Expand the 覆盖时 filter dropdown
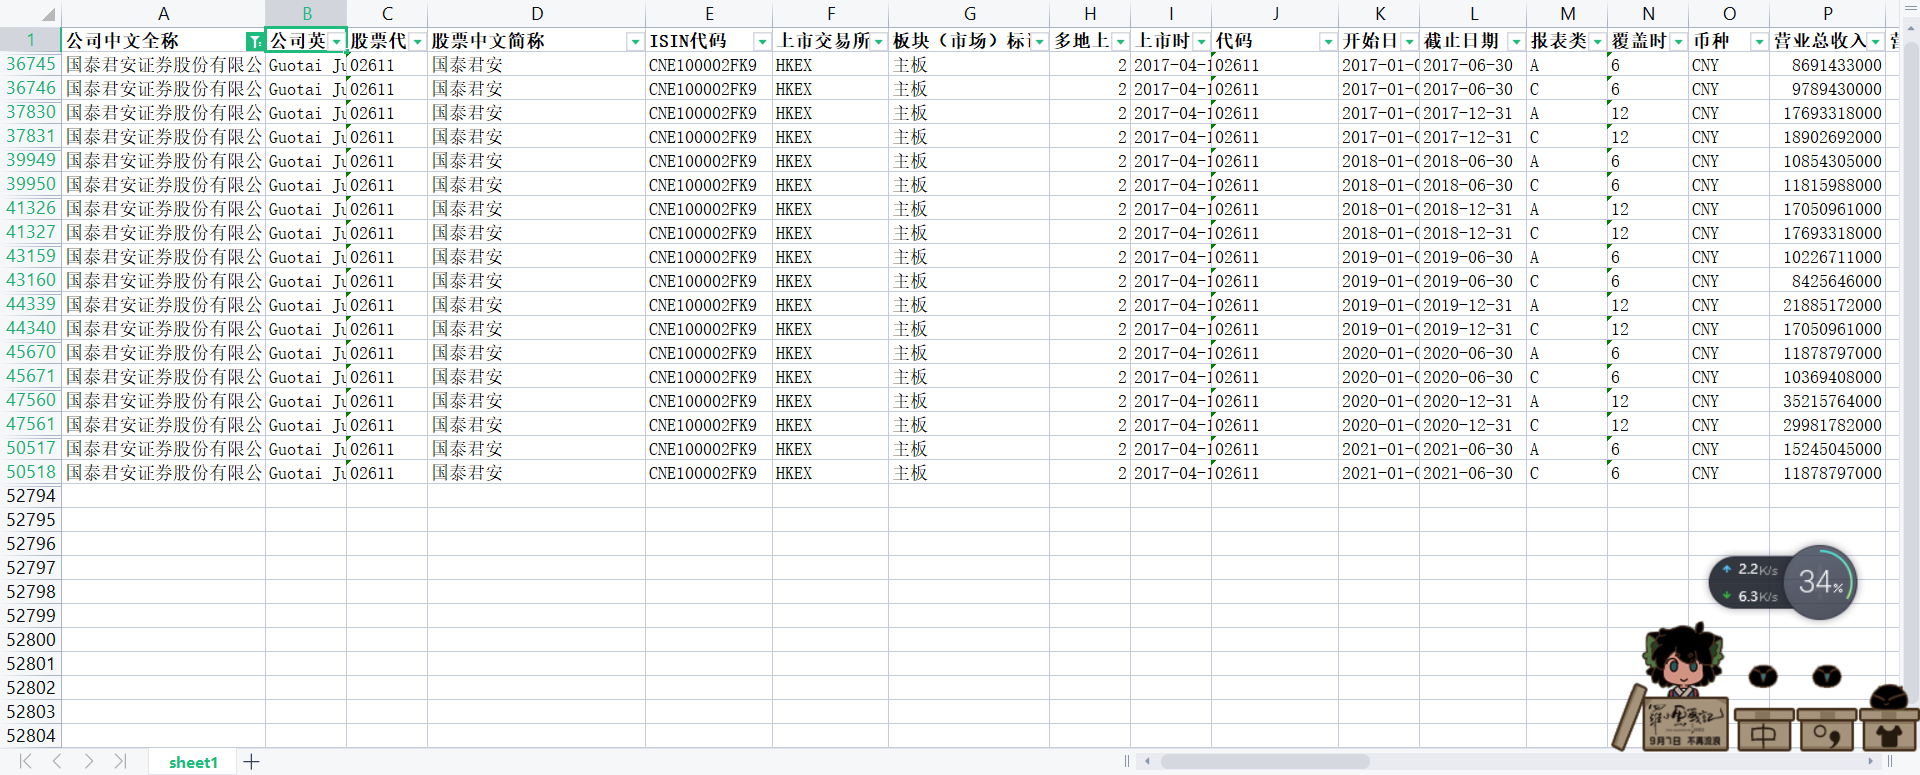Image resolution: width=1920 pixels, height=775 pixels. point(1679,41)
